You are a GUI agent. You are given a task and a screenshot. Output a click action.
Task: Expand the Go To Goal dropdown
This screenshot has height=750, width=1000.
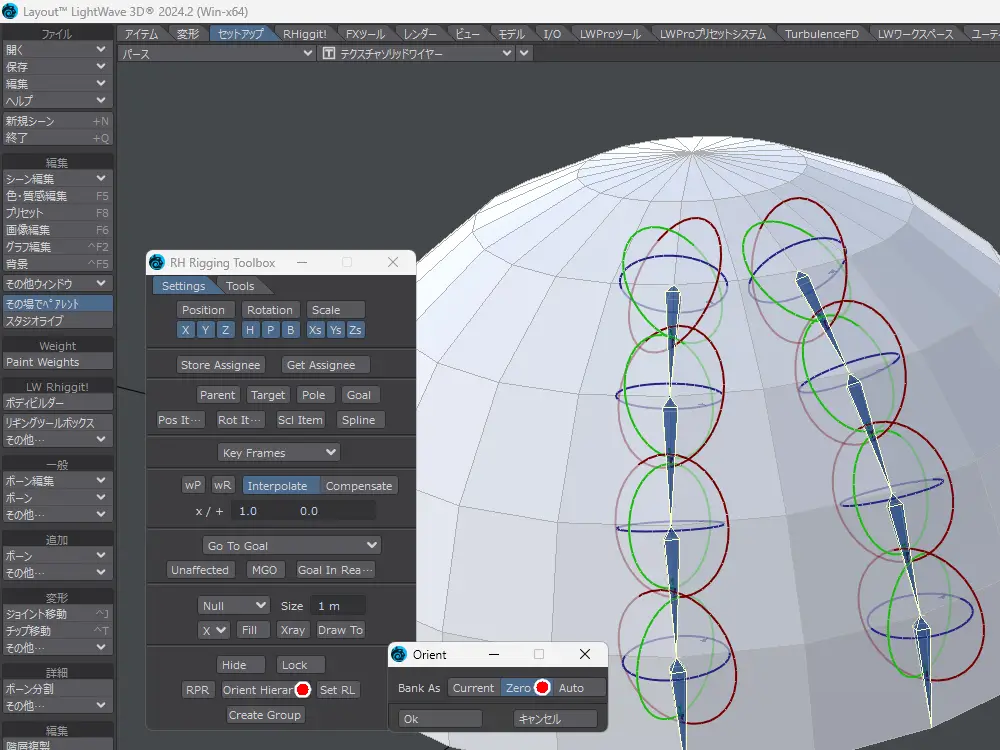pos(291,546)
